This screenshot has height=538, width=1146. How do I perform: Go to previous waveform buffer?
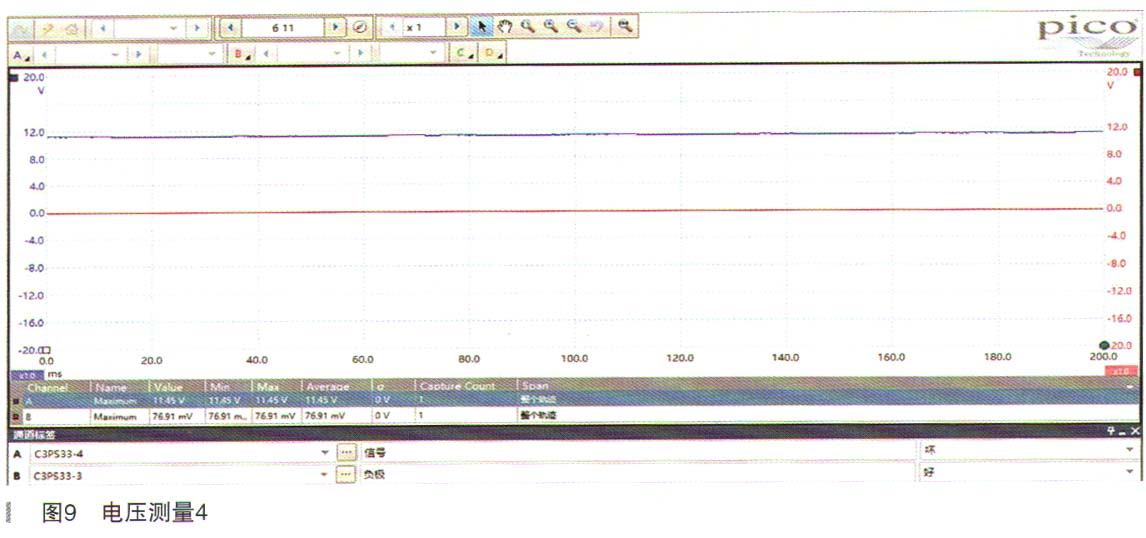(231, 28)
